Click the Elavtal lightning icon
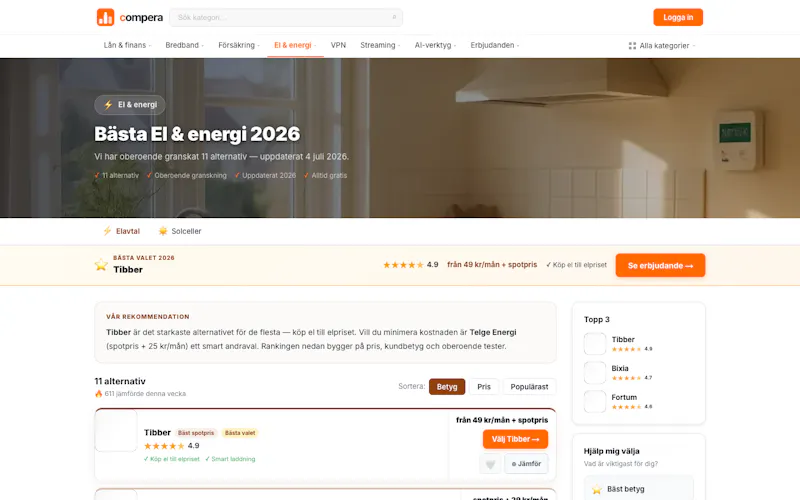The height and width of the screenshot is (500, 800). coord(107,231)
